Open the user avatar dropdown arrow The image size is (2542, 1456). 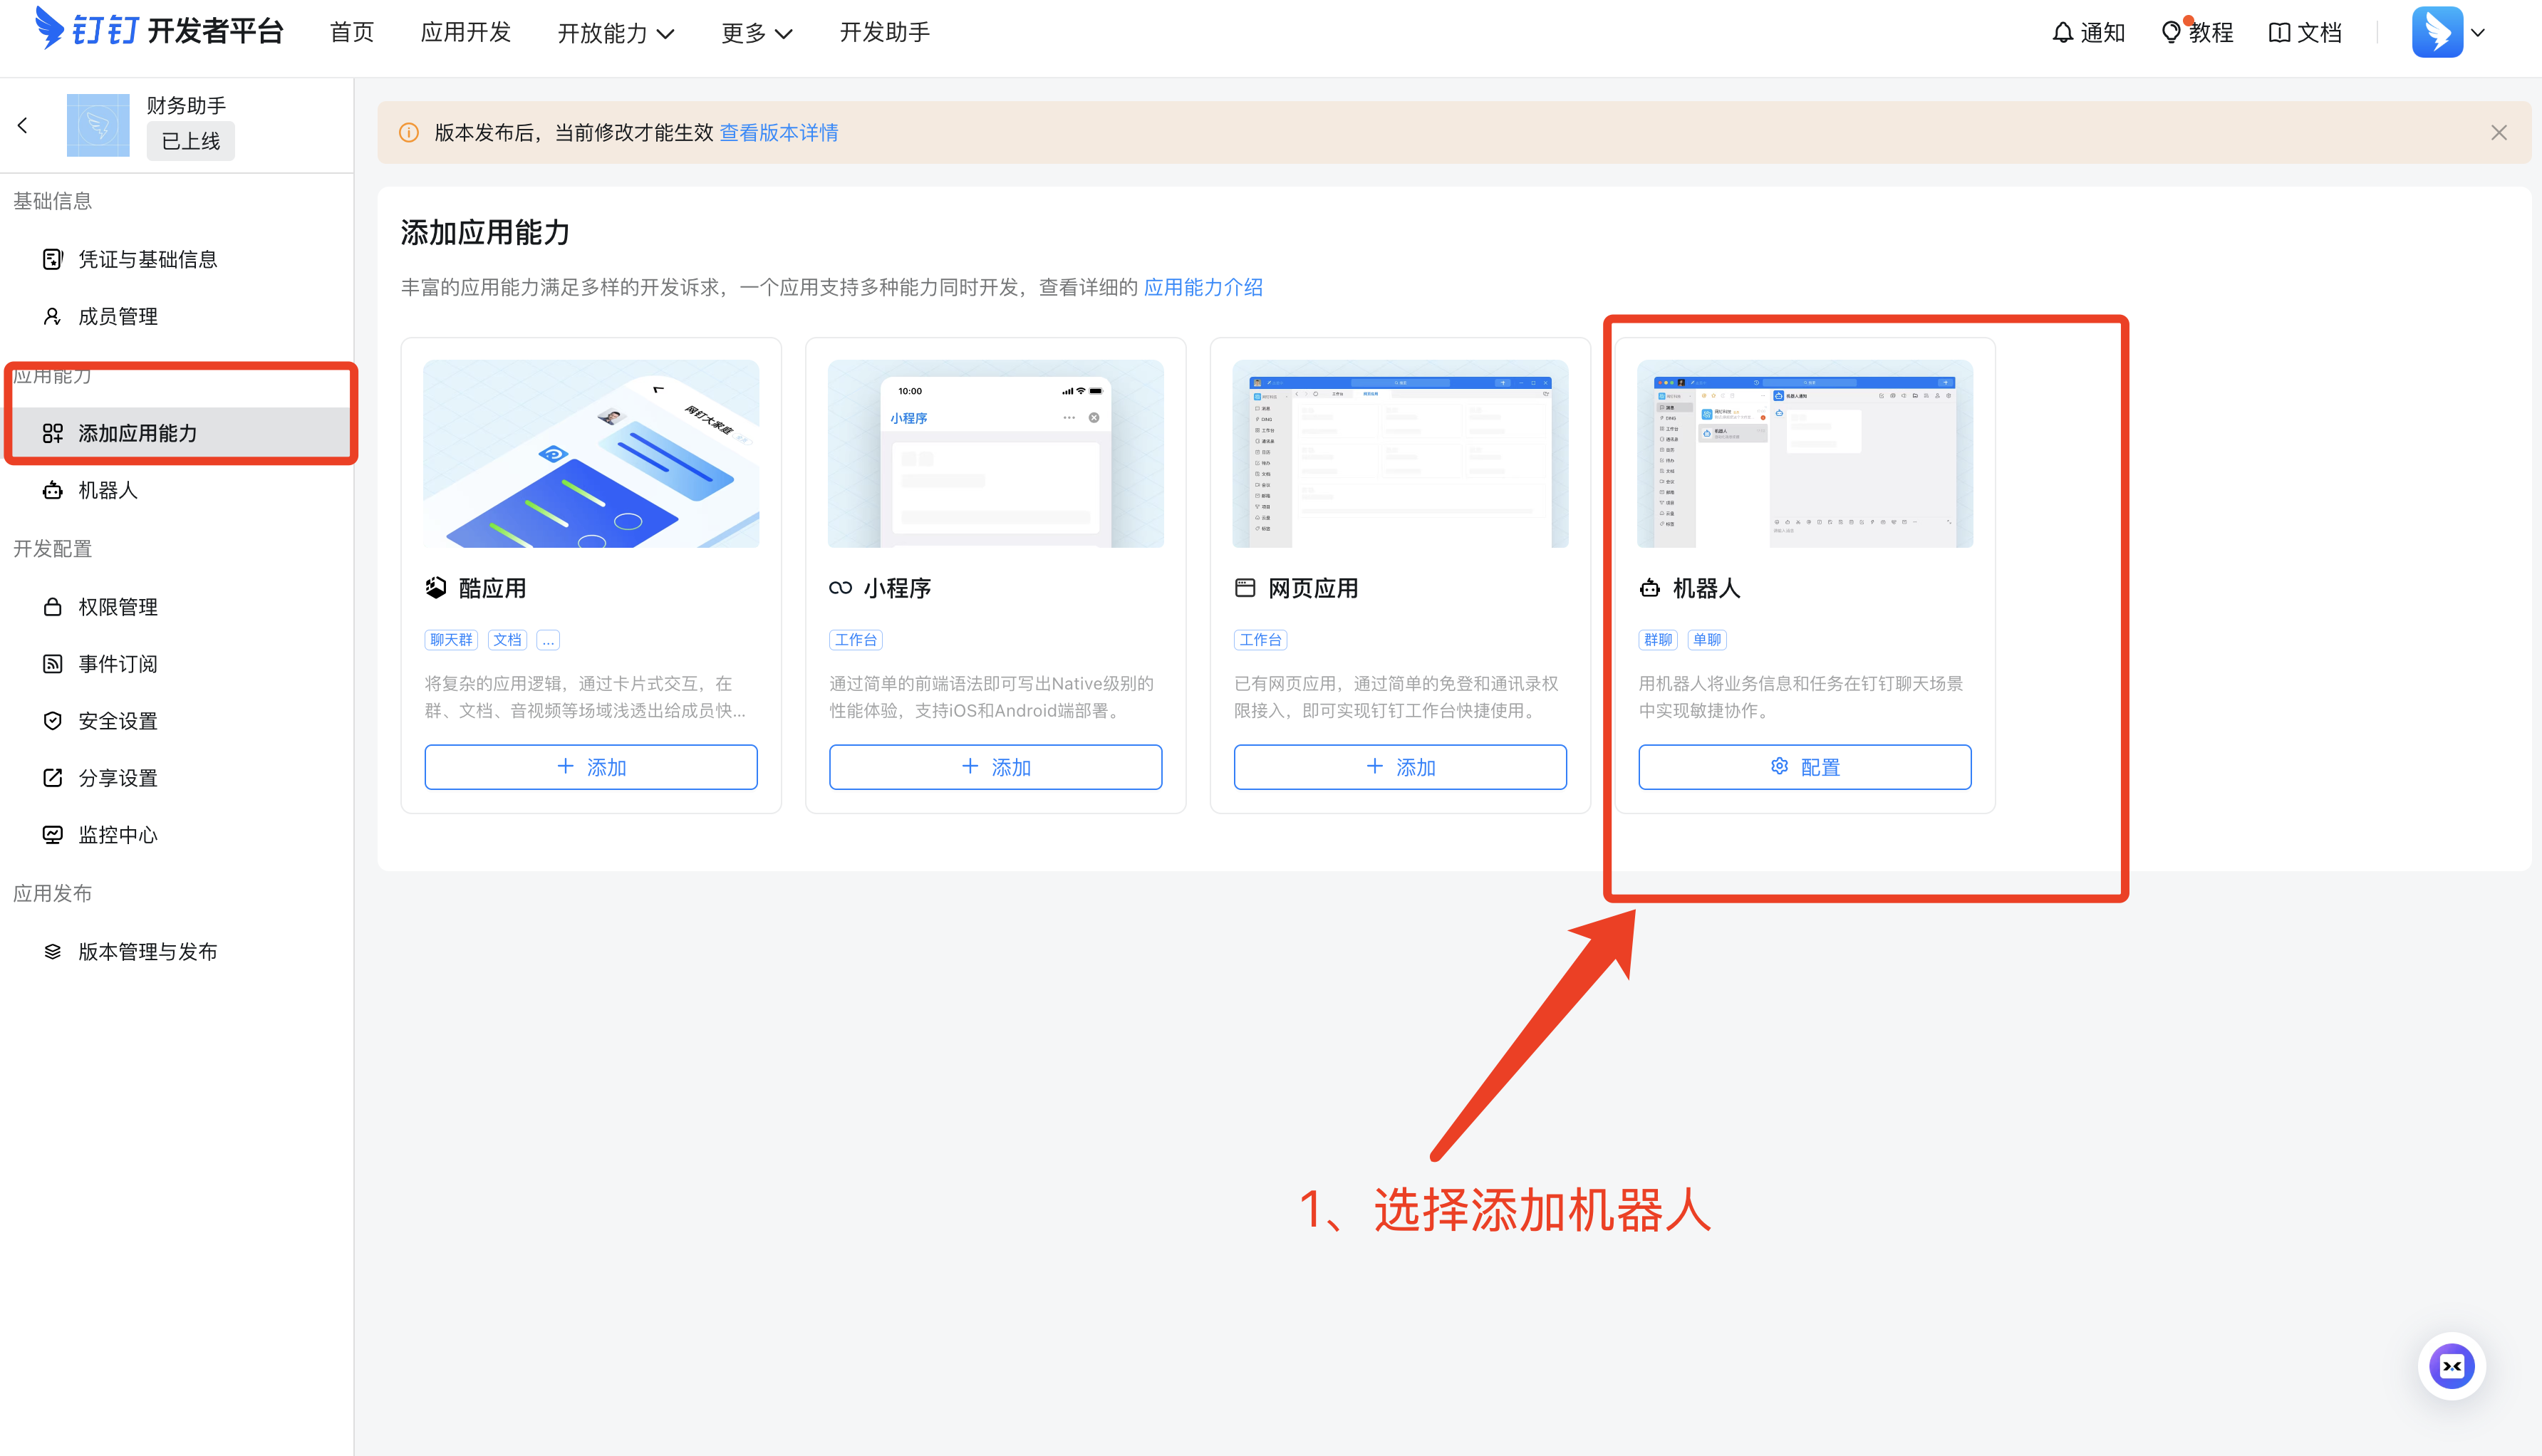point(2478,33)
